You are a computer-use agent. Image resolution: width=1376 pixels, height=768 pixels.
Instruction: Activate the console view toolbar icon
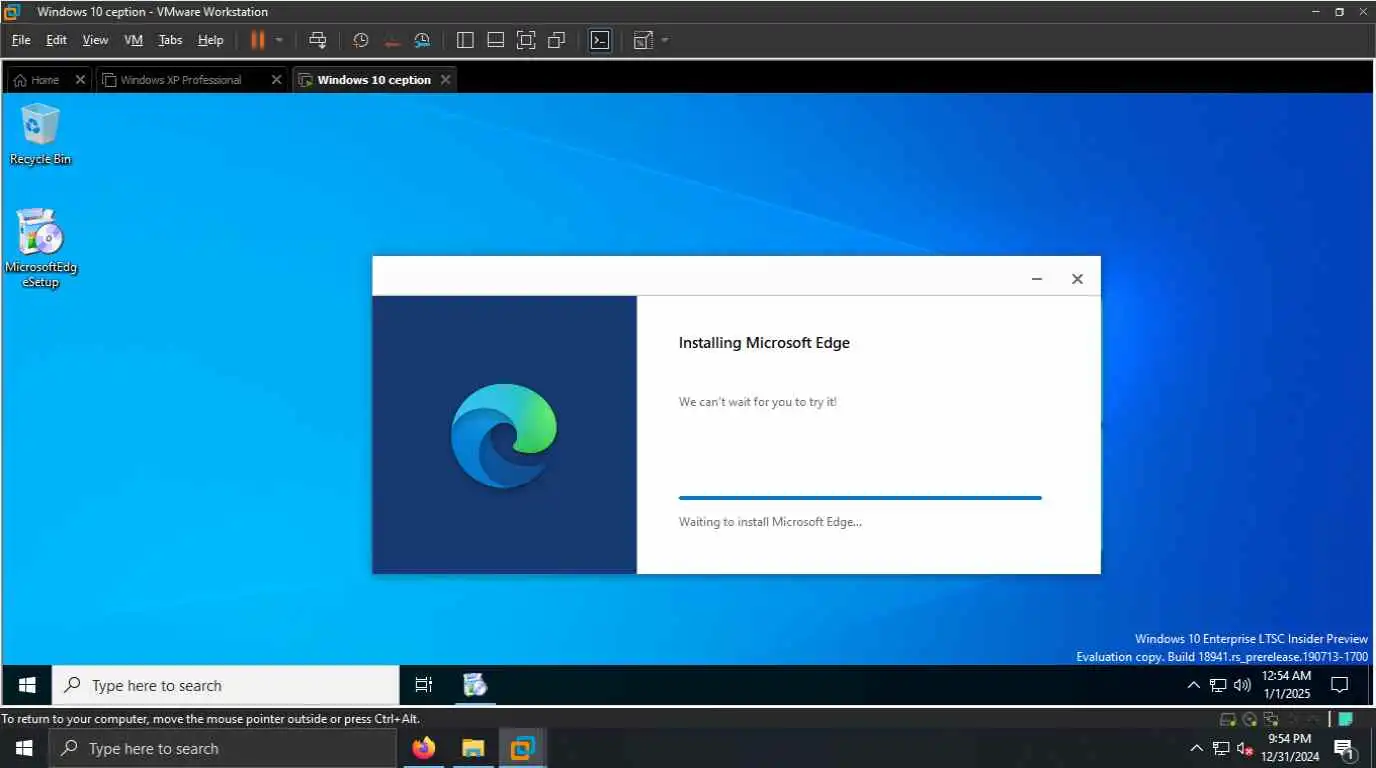point(600,40)
